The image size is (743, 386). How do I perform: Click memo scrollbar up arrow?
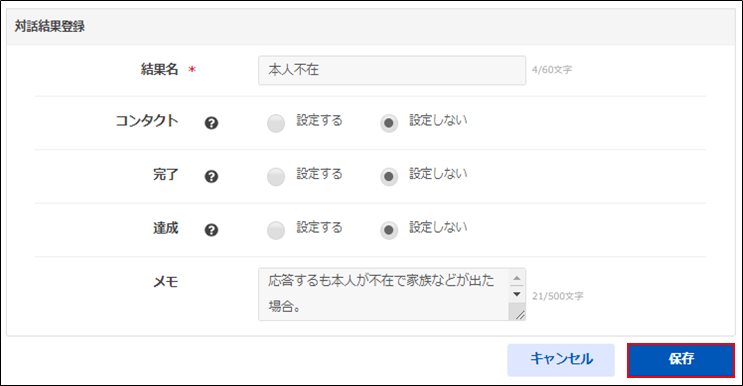point(517,278)
